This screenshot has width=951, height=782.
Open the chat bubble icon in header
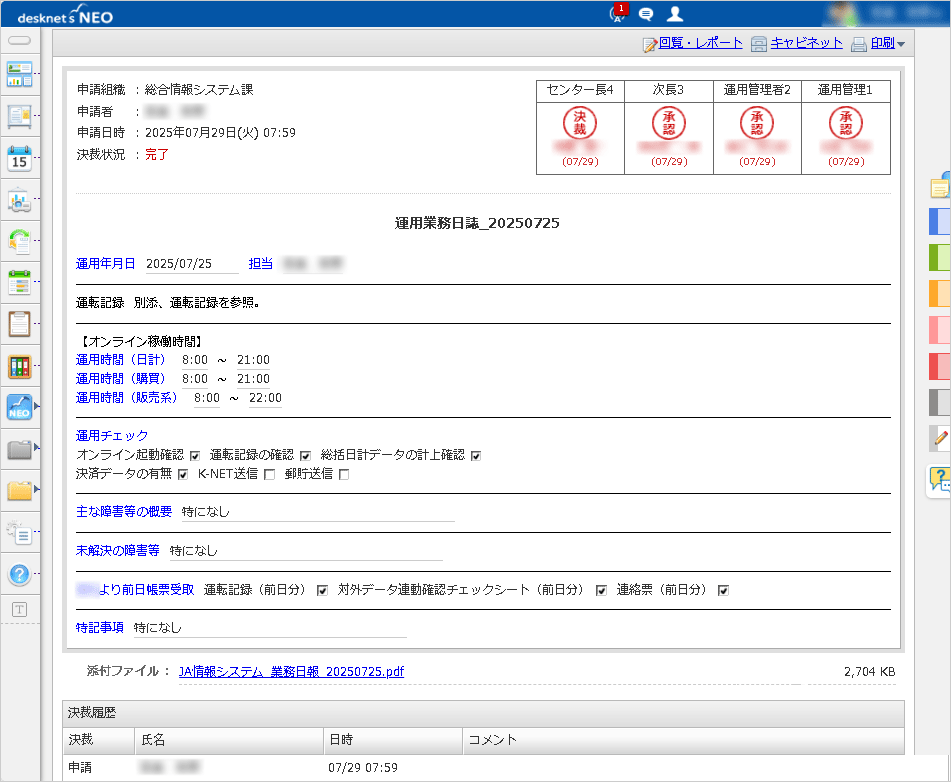pyautogui.click(x=645, y=13)
